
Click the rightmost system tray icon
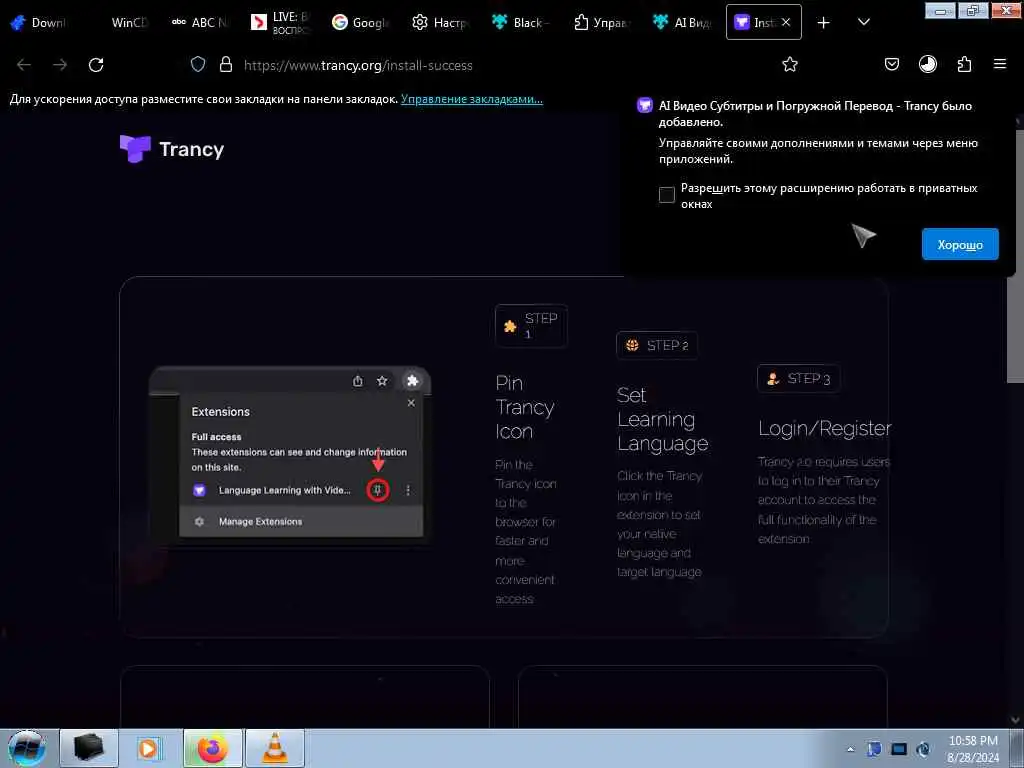[x=923, y=749]
